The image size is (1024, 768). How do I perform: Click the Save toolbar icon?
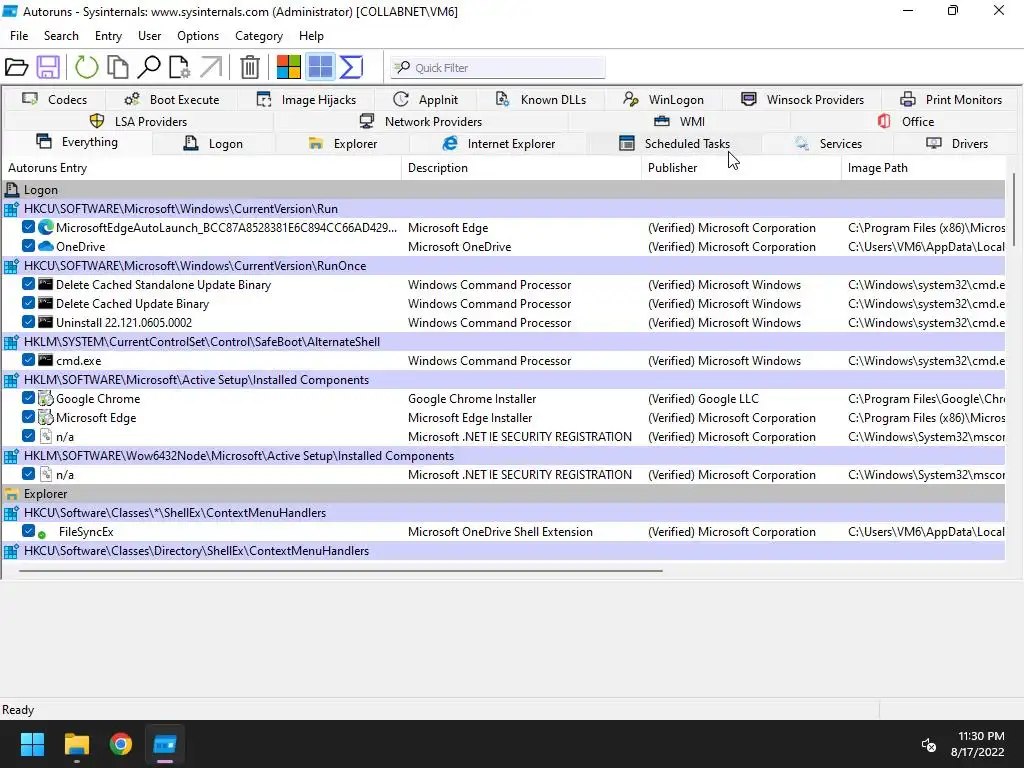pos(48,67)
